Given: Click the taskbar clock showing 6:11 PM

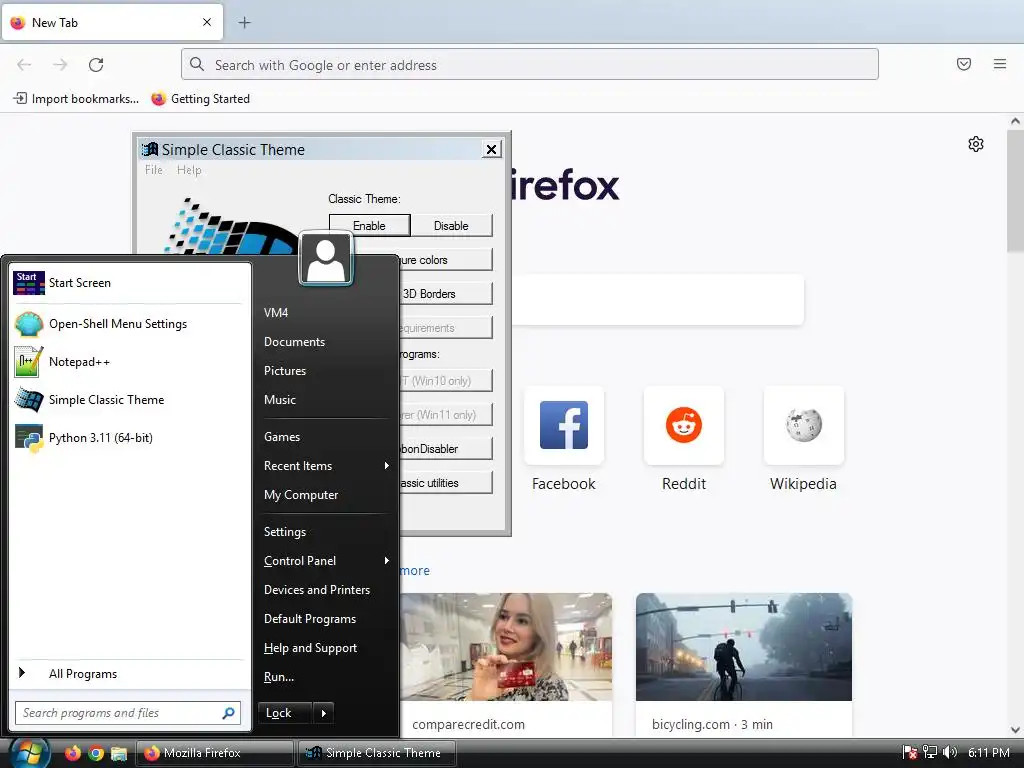Looking at the screenshot, I should (x=989, y=753).
